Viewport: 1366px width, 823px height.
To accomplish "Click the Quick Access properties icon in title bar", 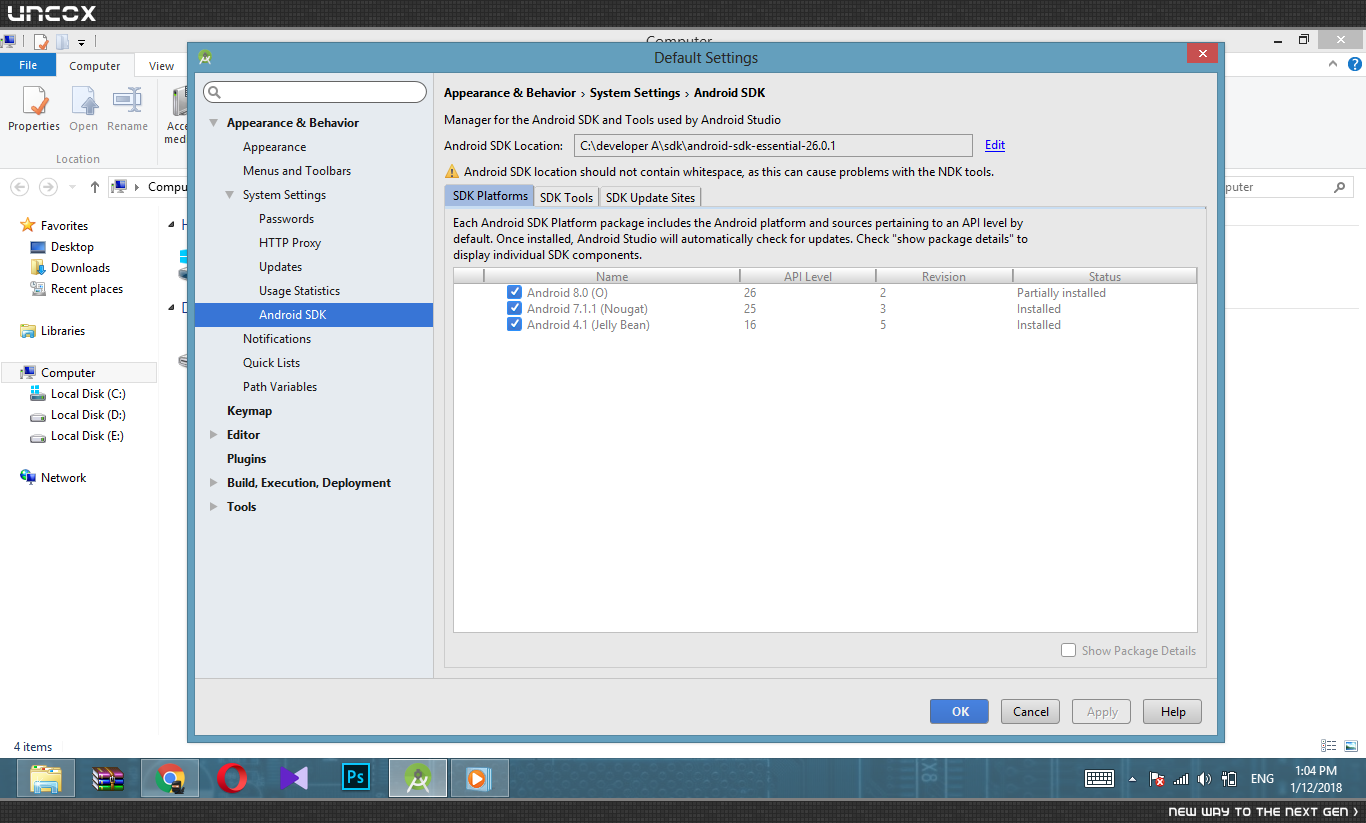I will (41, 42).
